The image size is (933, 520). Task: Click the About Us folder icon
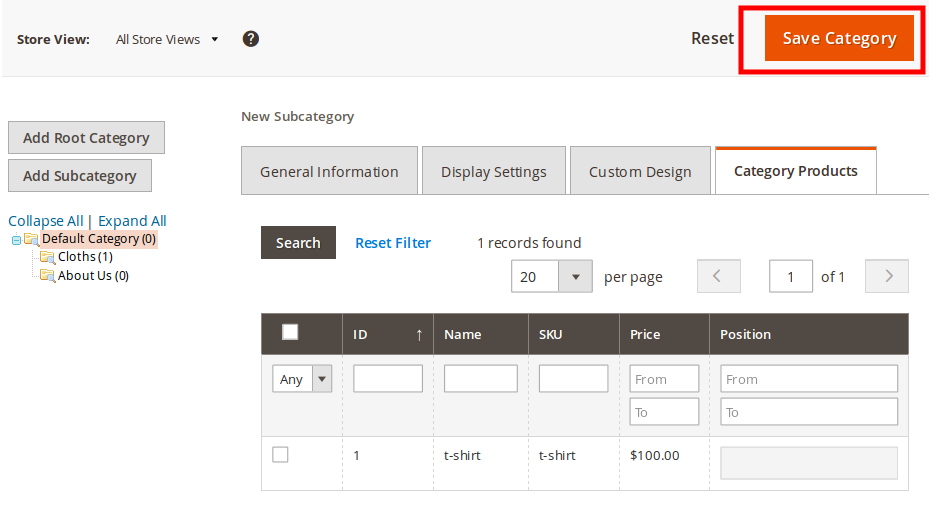click(x=47, y=276)
